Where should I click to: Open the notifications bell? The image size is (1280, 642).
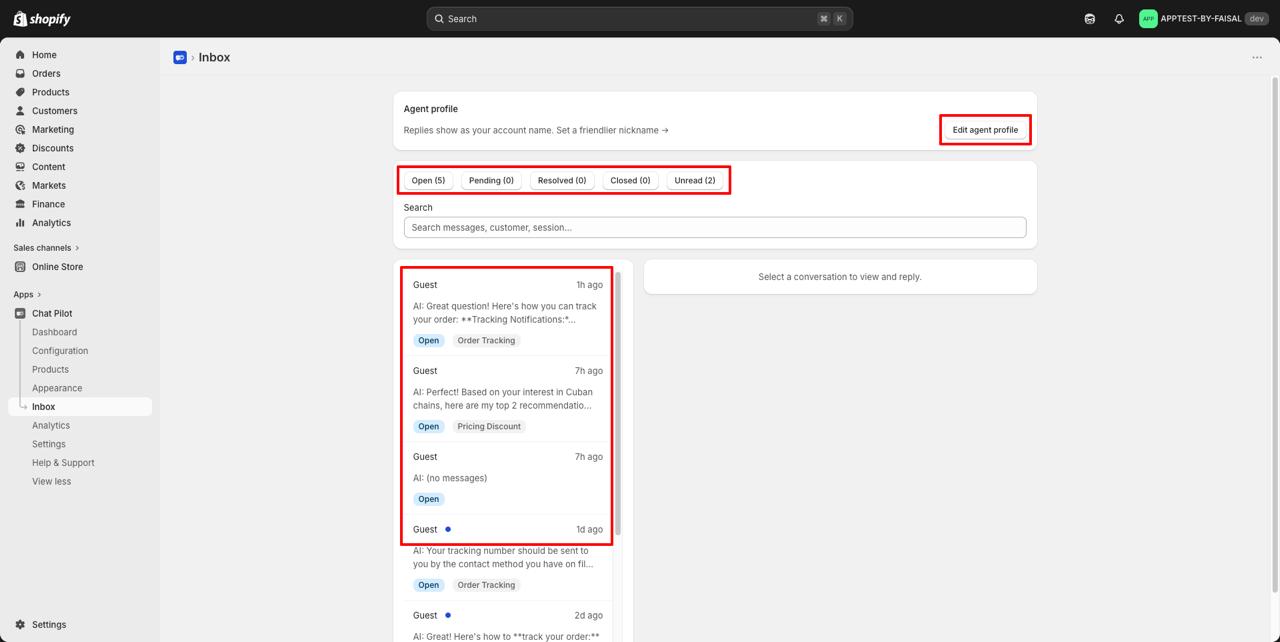(x=1119, y=19)
